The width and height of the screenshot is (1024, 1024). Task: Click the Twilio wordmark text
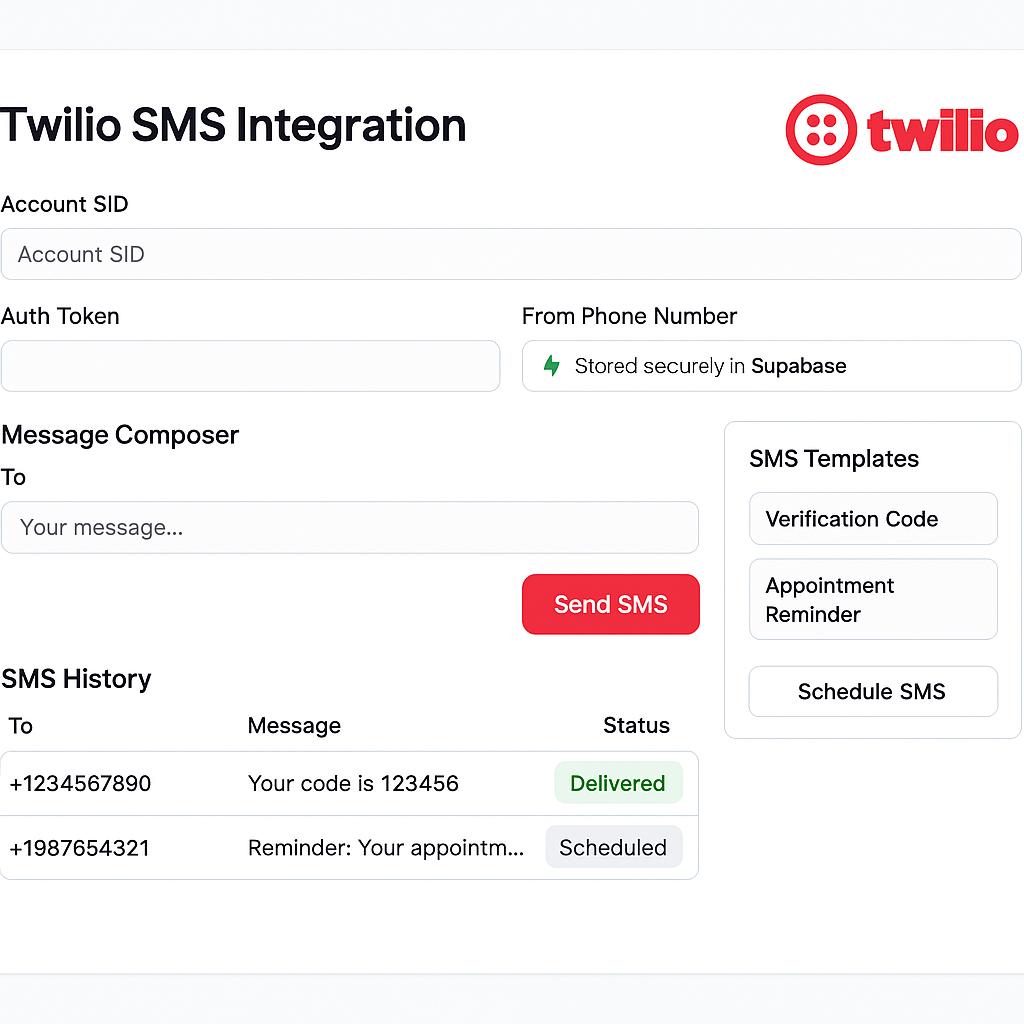tap(943, 132)
